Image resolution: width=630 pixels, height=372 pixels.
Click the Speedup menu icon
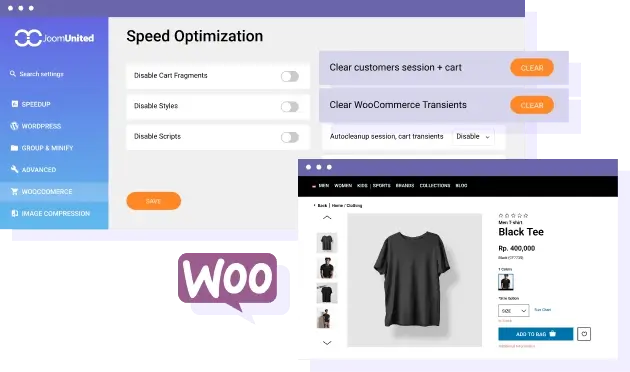(14, 104)
